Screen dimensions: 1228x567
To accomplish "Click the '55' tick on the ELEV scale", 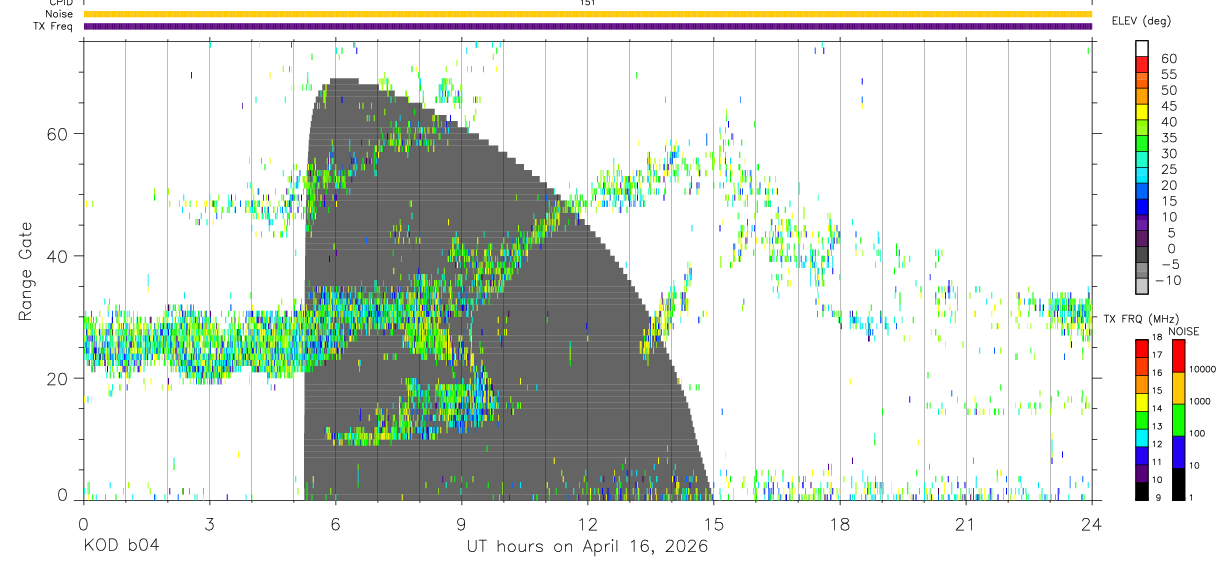I will pyautogui.click(x=1167, y=74).
